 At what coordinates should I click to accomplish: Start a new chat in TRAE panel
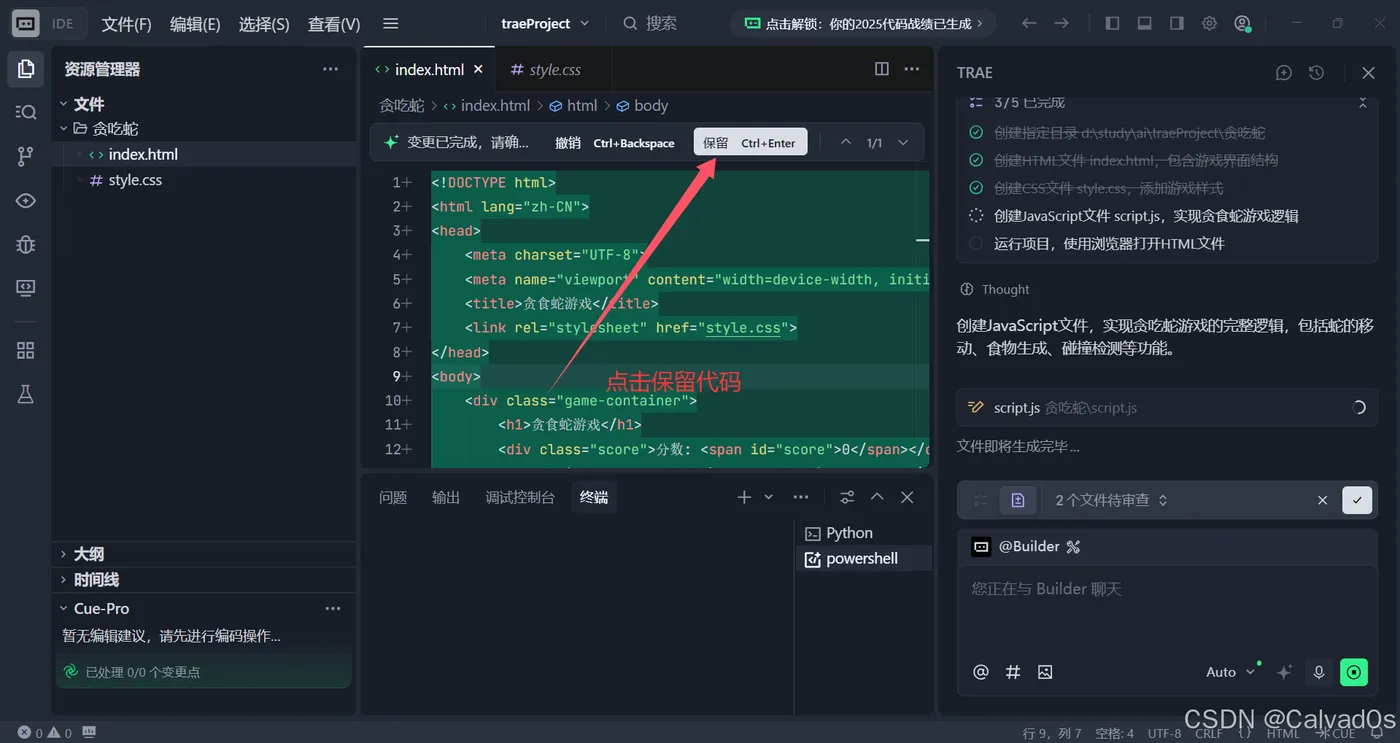(1284, 72)
